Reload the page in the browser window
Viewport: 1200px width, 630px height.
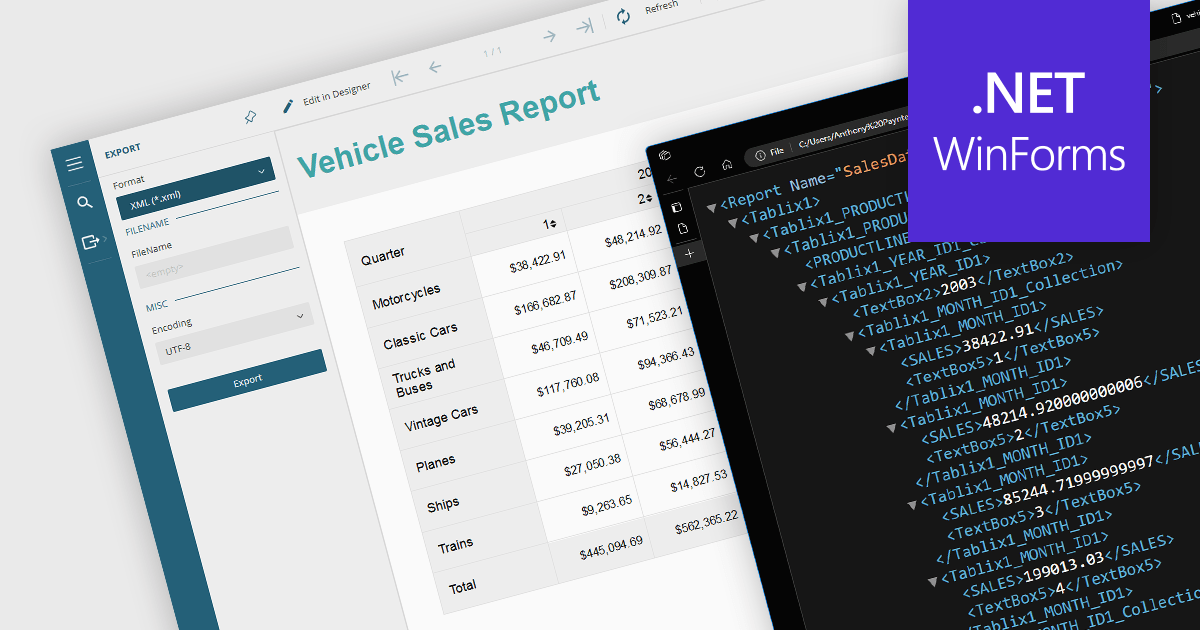click(x=700, y=171)
